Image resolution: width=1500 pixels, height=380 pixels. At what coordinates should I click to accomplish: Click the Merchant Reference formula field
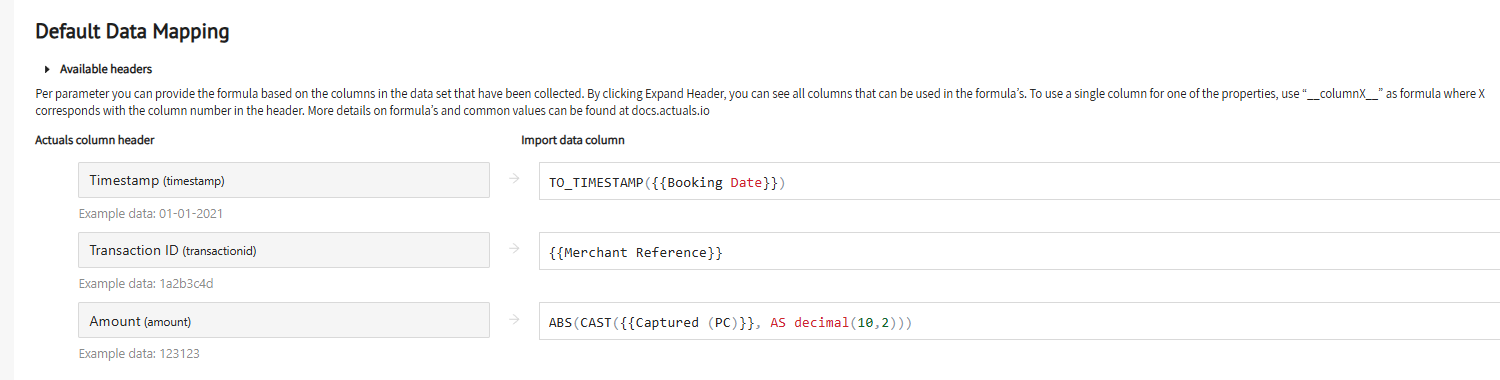1019,251
